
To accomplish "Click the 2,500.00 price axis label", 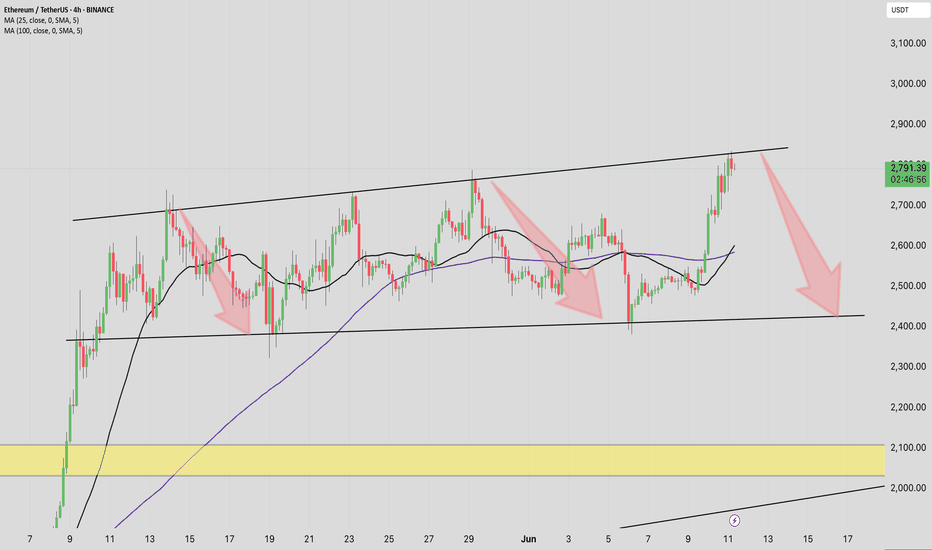I will point(908,285).
